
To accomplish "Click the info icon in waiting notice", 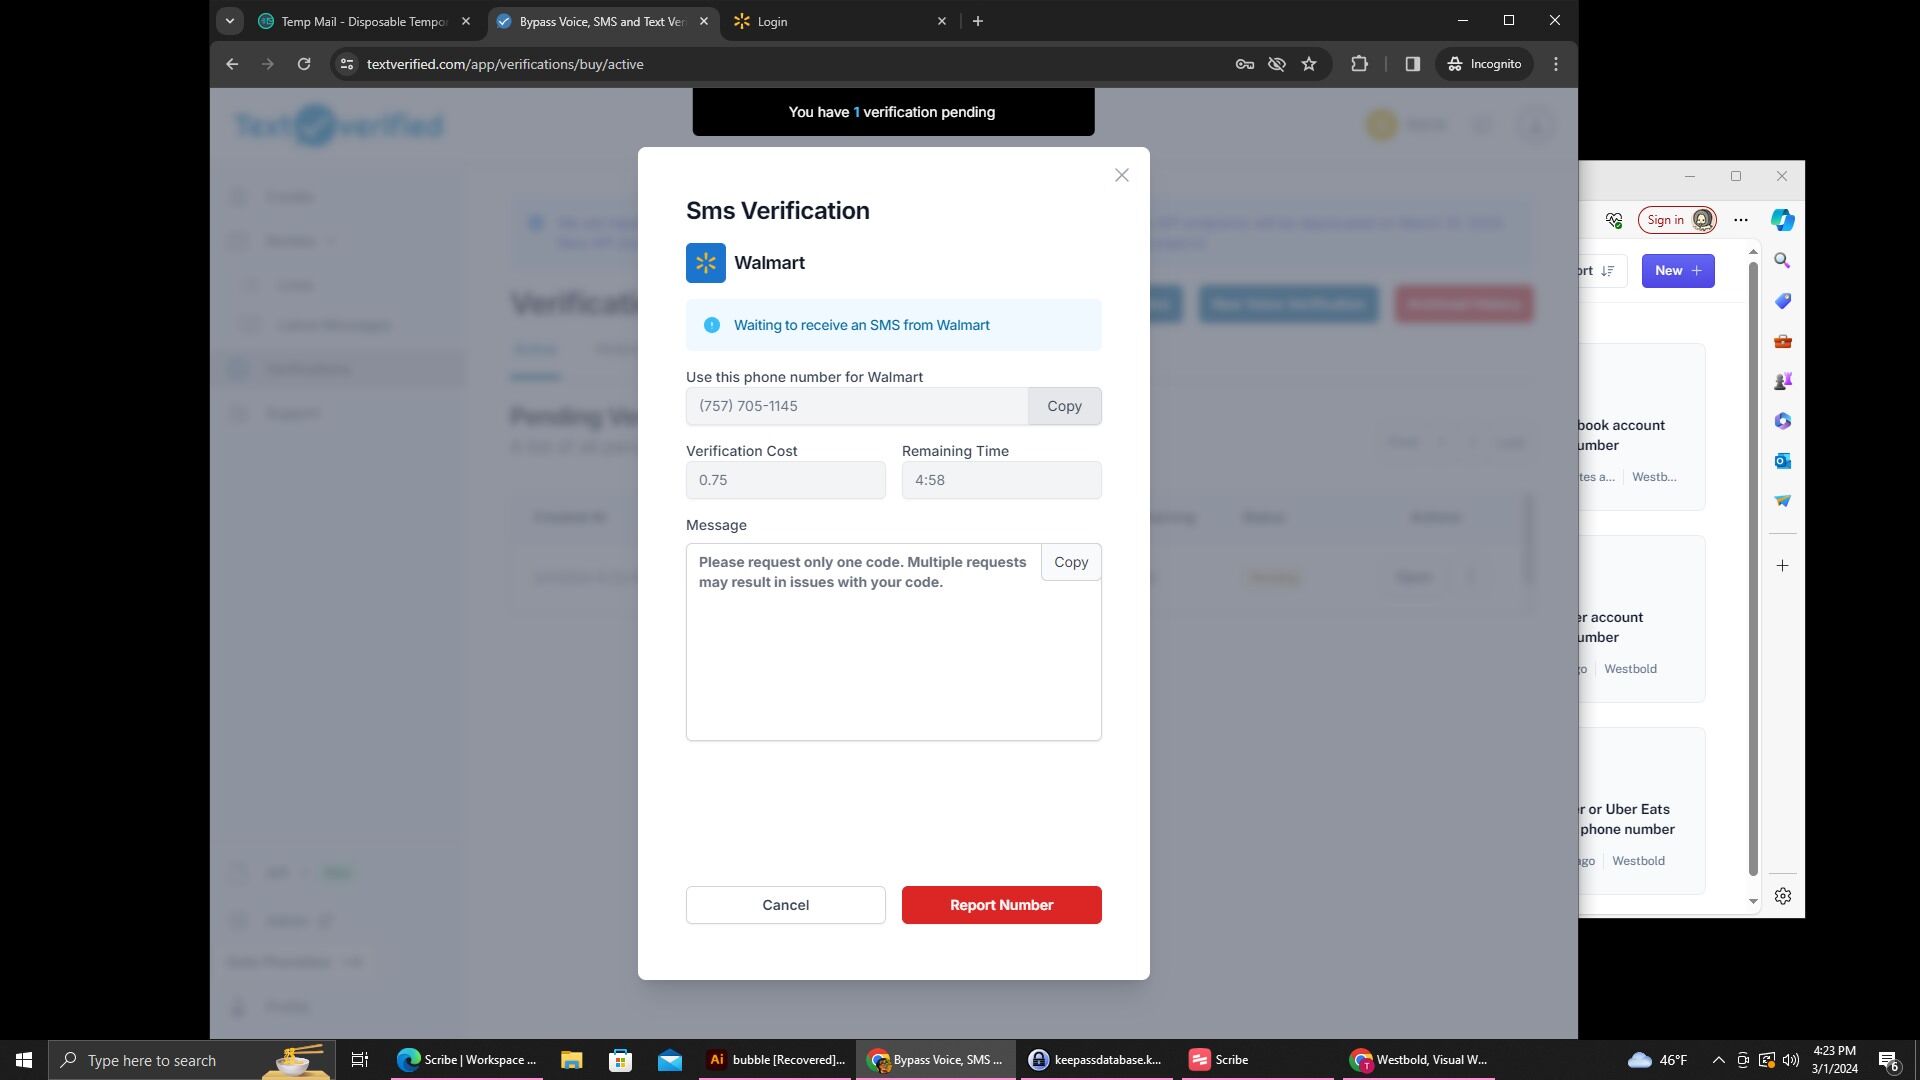I will pyautogui.click(x=711, y=325).
